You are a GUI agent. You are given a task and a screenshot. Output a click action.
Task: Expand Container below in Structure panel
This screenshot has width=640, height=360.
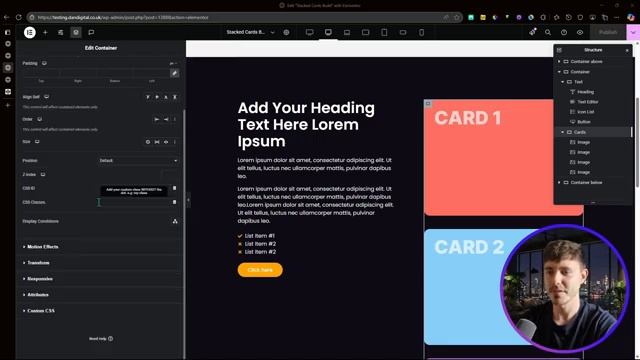pos(559,182)
